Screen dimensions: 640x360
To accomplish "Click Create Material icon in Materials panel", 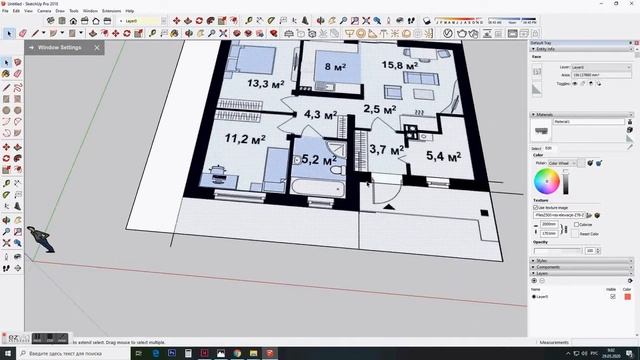I will click(x=630, y=130).
